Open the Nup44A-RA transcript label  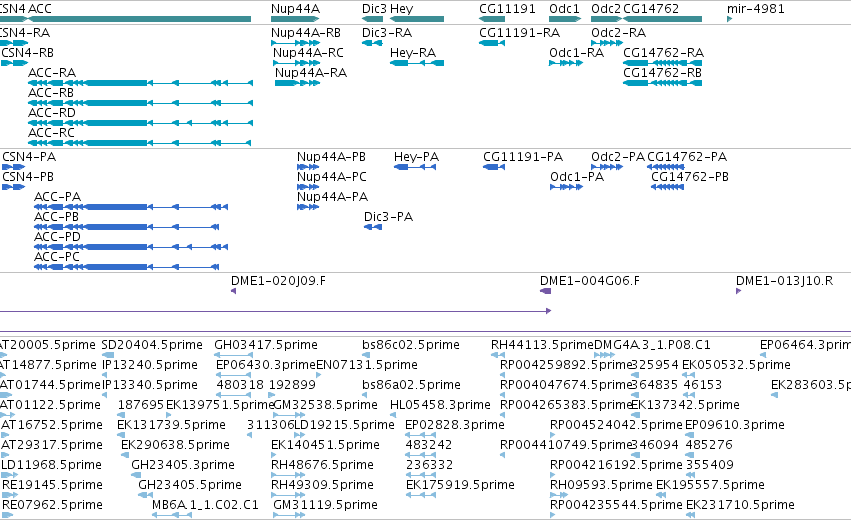[310, 73]
